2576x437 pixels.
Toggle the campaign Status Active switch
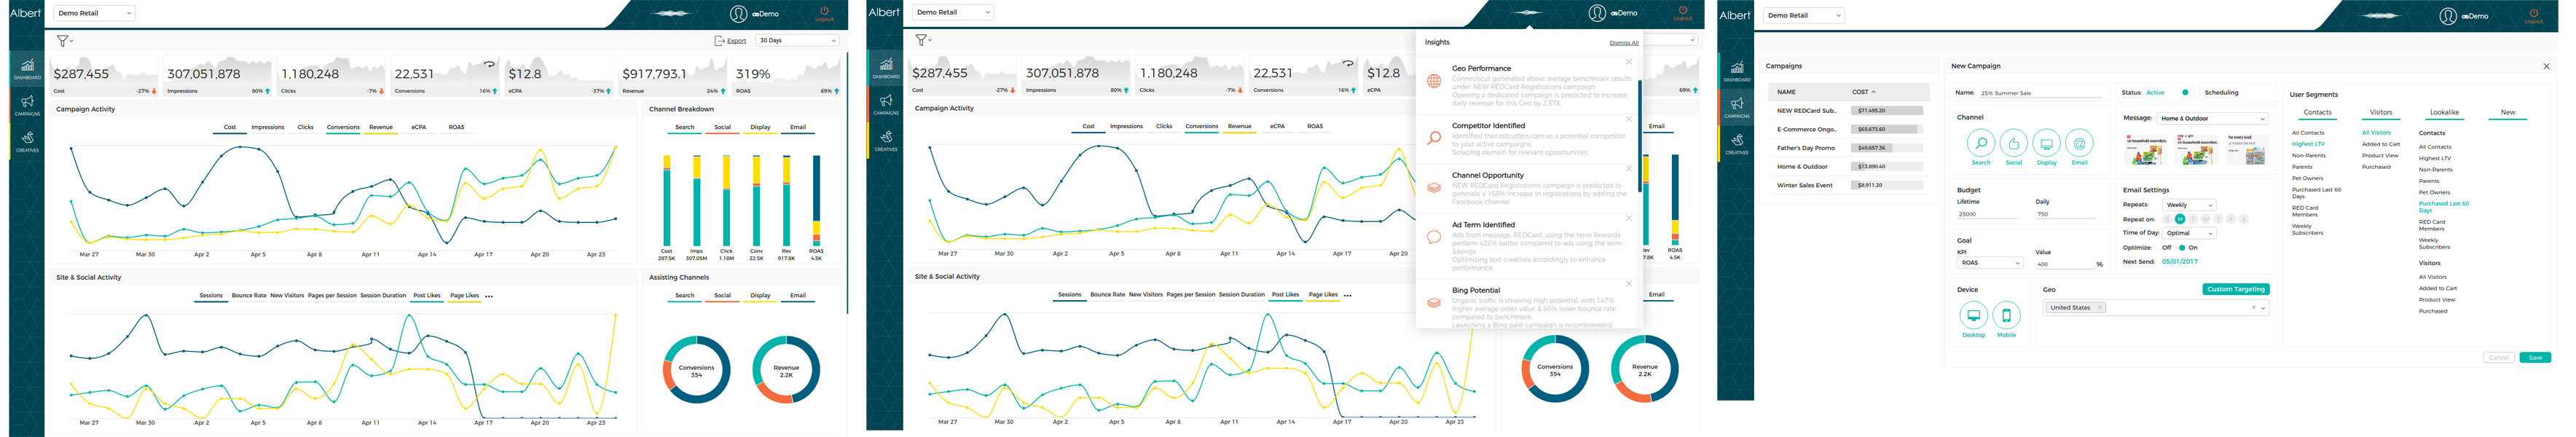pyautogui.click(x=2184, y=92)
